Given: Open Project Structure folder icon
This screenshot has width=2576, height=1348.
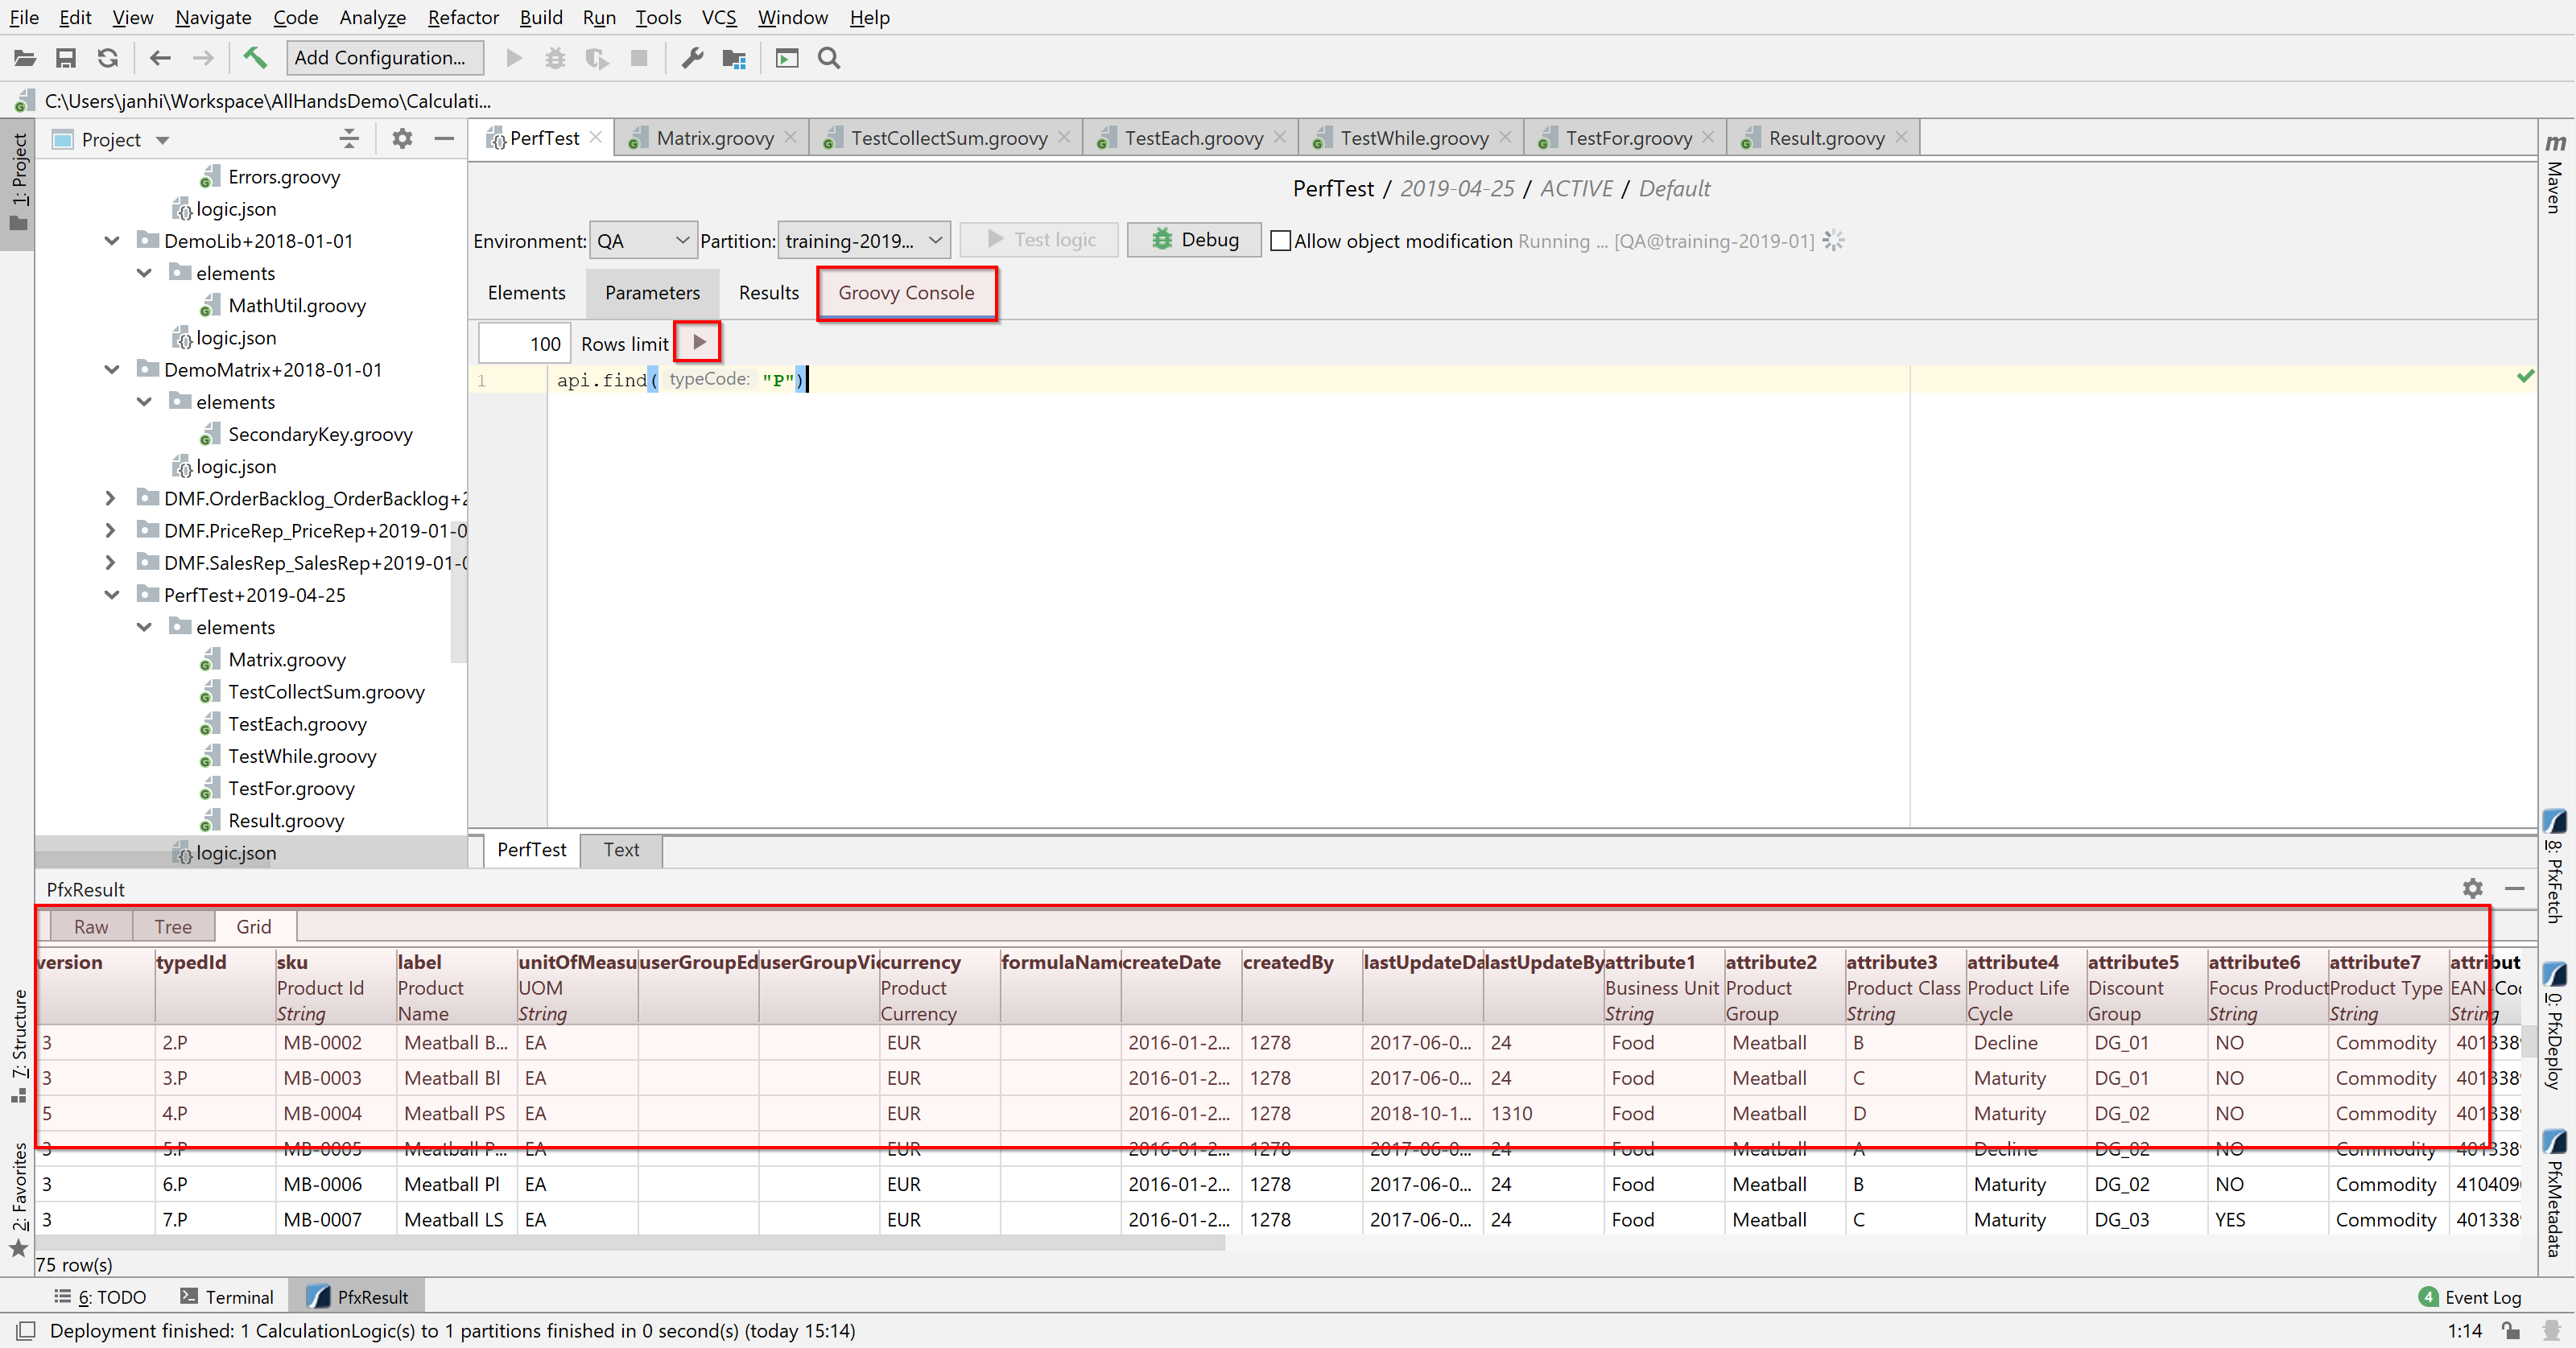Looking at the screenshot, I should tap(734, 58).
